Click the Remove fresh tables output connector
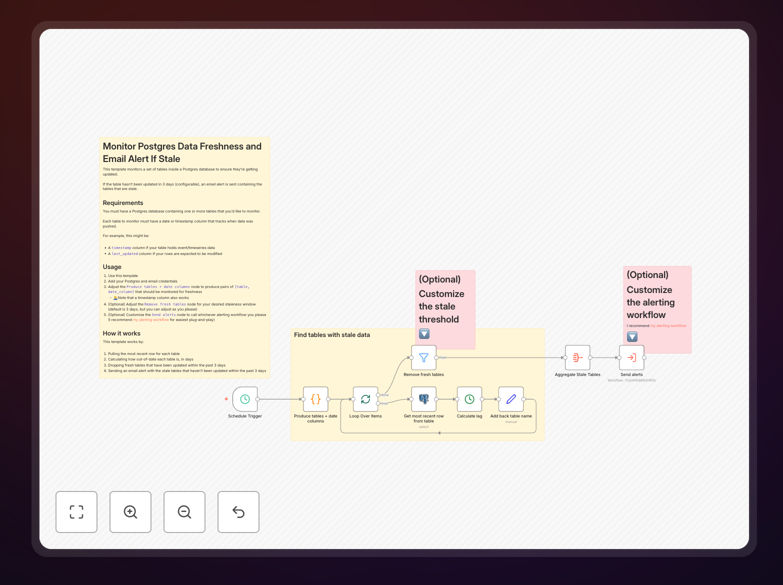 click(436, 358)
